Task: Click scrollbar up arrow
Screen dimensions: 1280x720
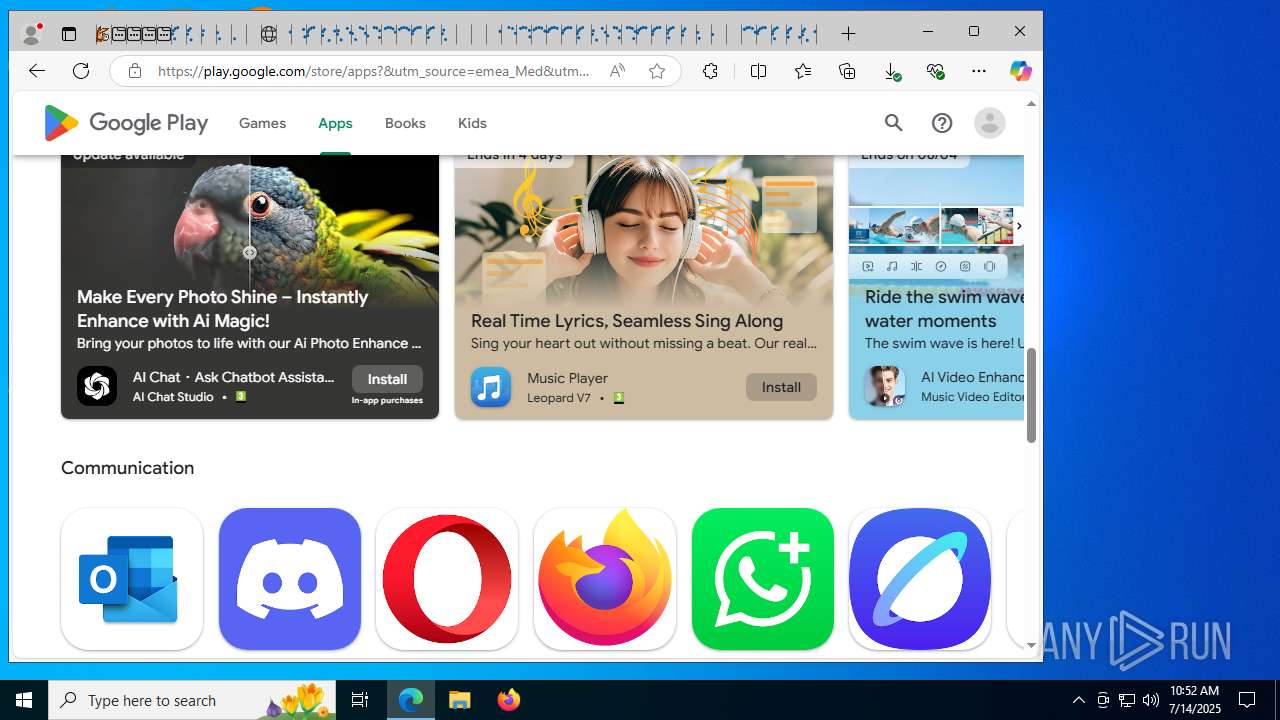Action: coord(1031,103)
